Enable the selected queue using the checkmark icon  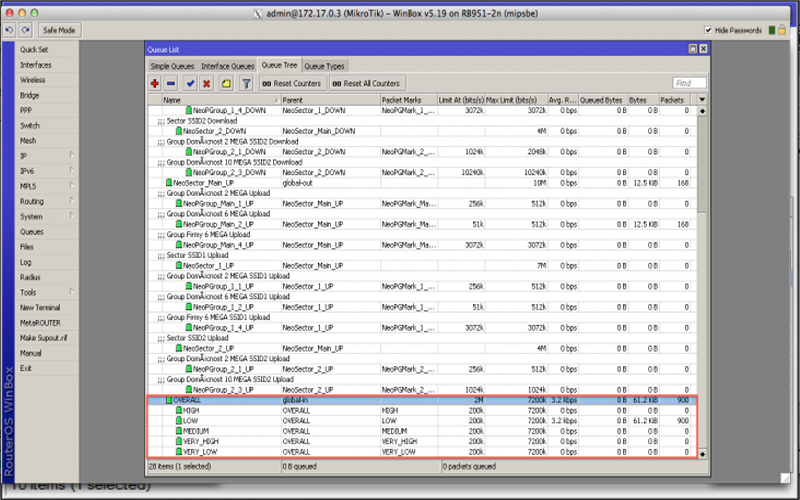coord(190,83)
